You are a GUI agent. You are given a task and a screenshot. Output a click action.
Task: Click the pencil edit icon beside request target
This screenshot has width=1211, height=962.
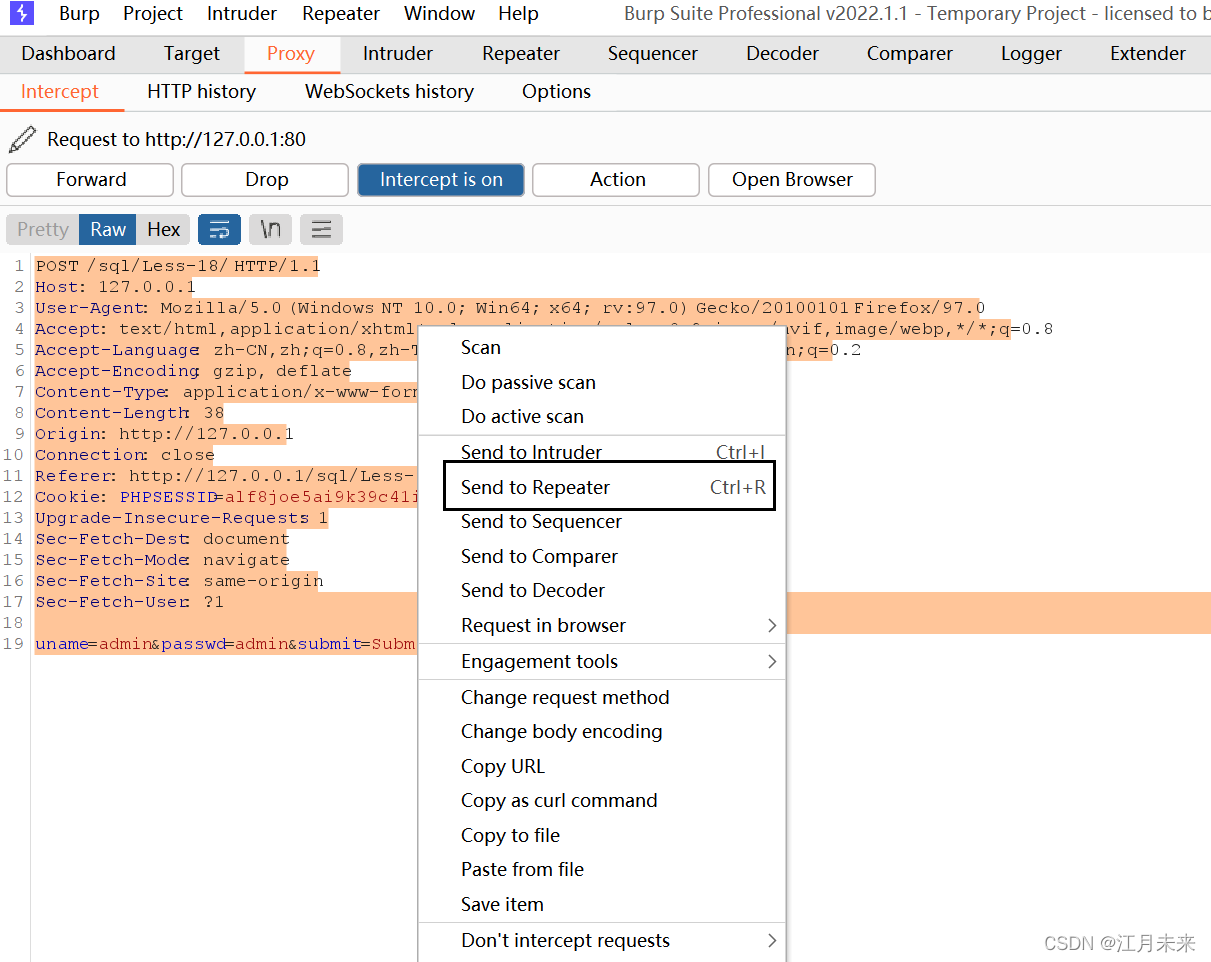point(22,139)
